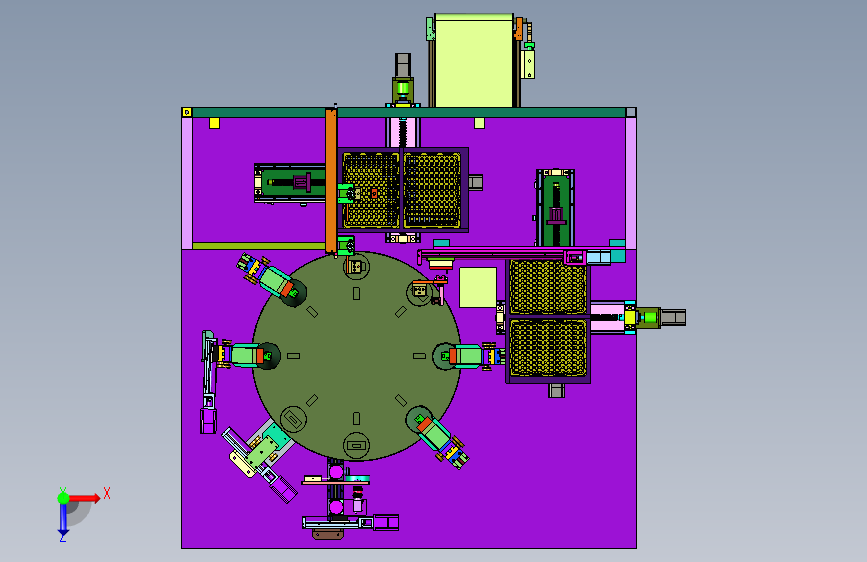Select the gray motor above the upper screw drive
The height and width of the screenshot is (562, 867).
click(403, 66)
